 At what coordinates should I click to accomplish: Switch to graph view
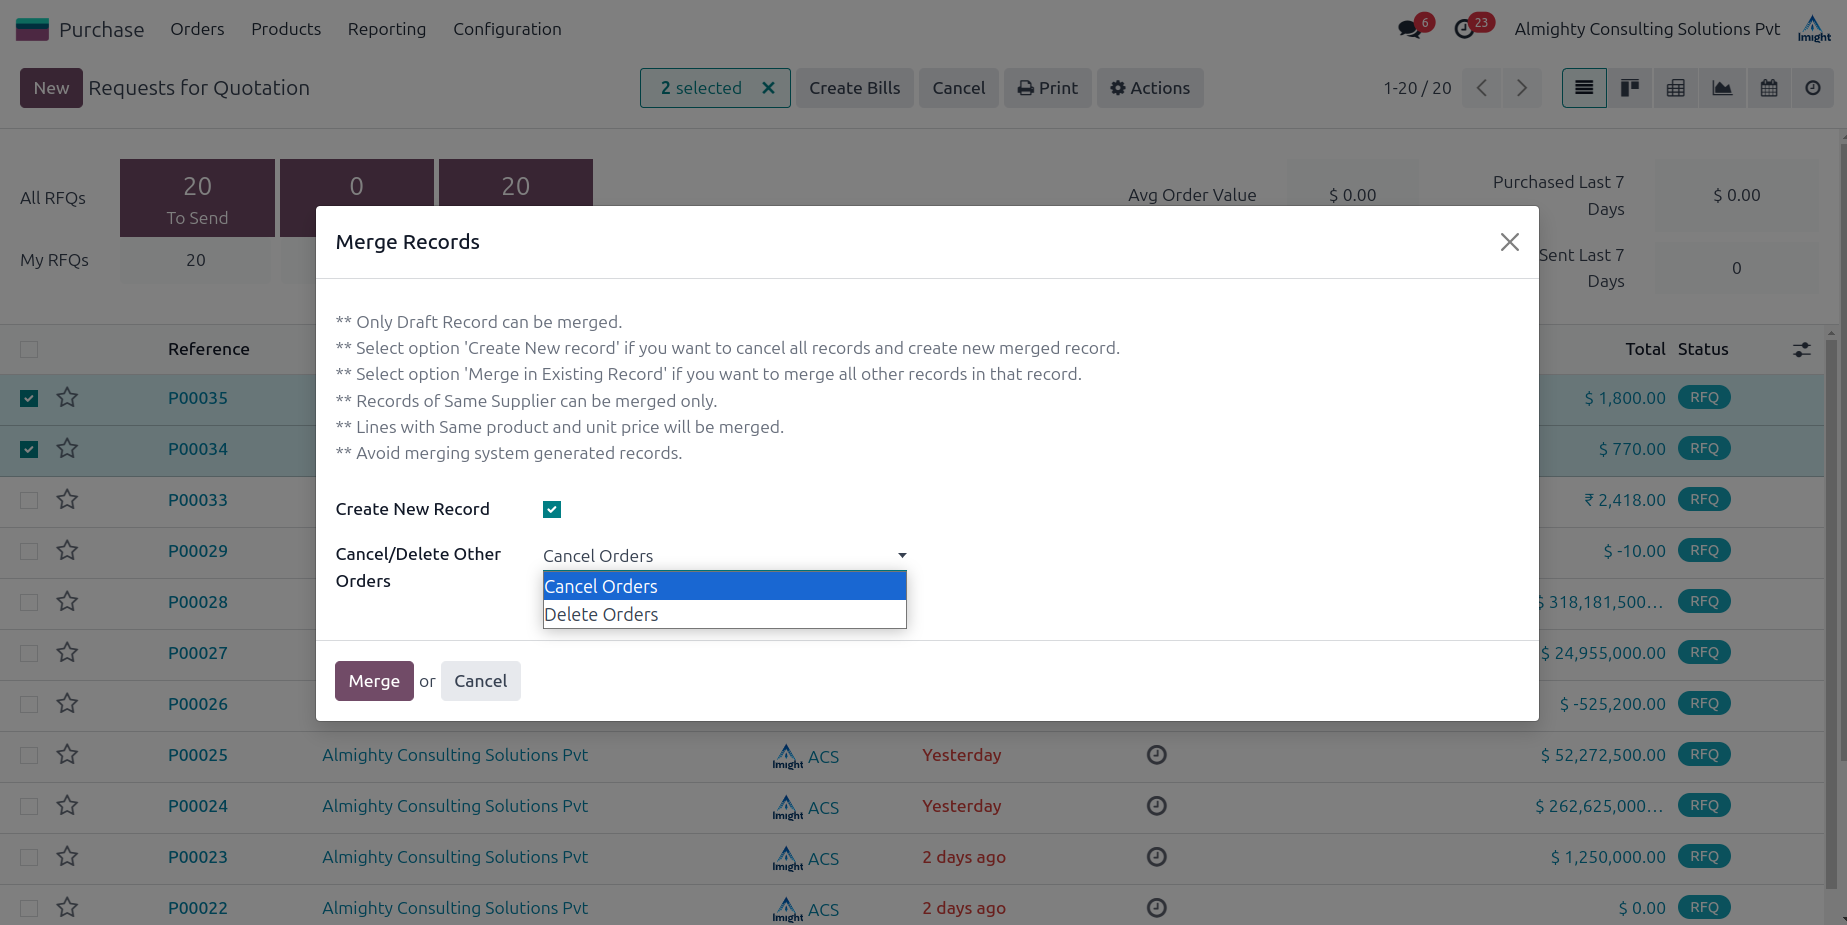1722,88
